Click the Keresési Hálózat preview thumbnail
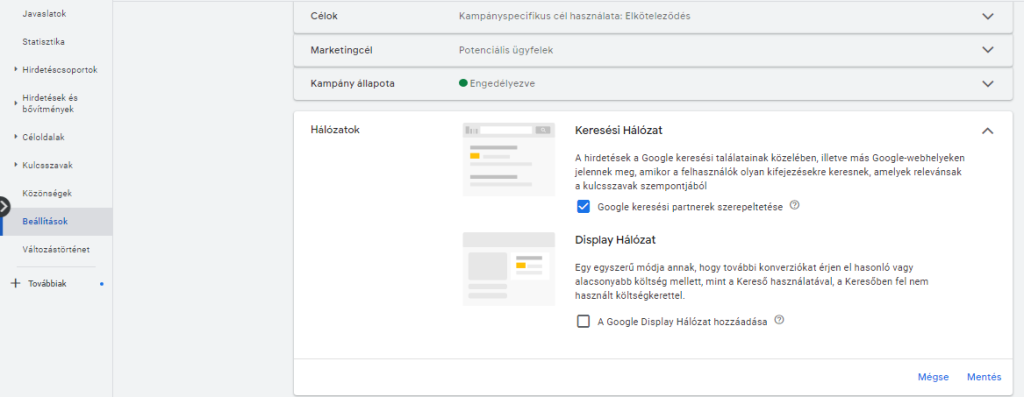This screenshot has height=397, width=1024. (509, 159)
